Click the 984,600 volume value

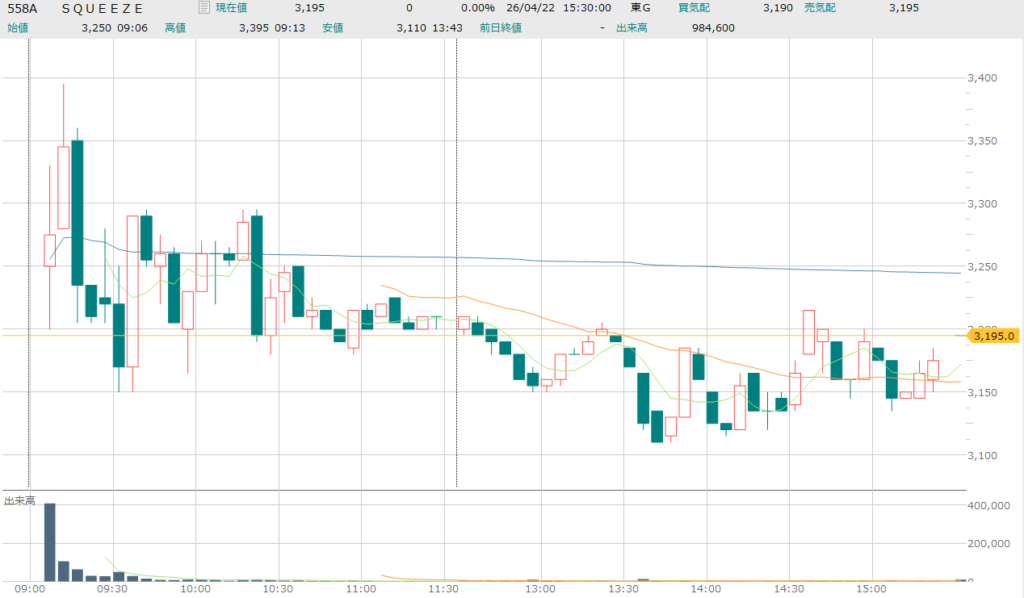pyautogui.click(x=713, y=28)
